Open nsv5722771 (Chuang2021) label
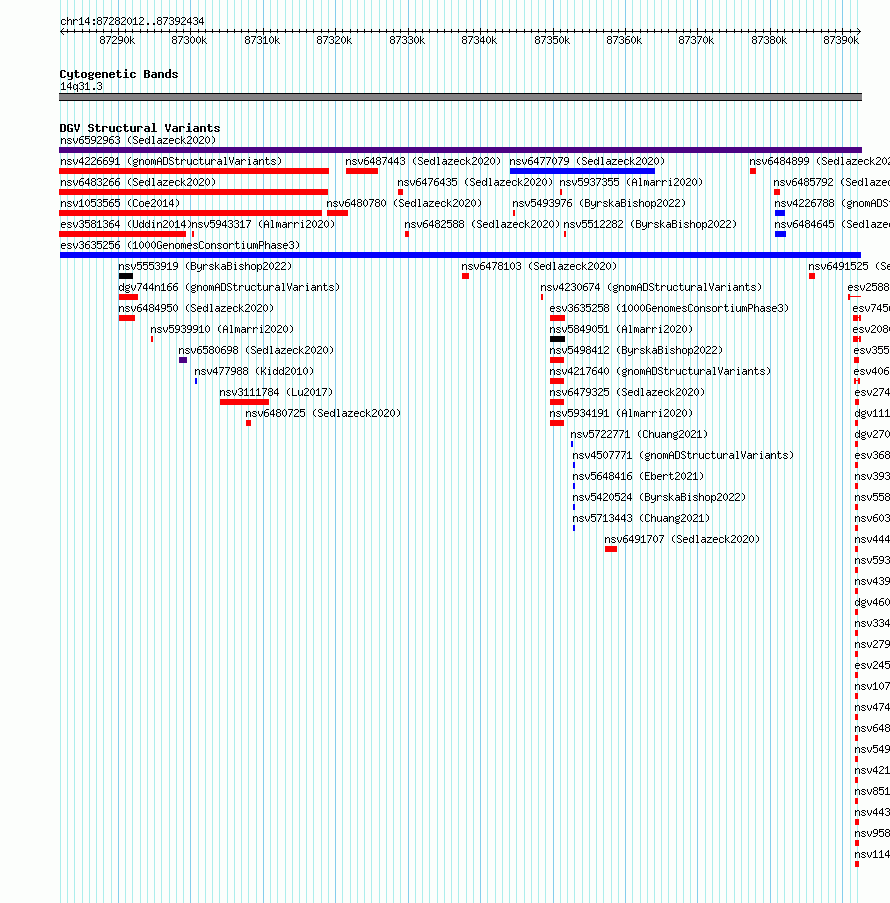 point(639,435)
